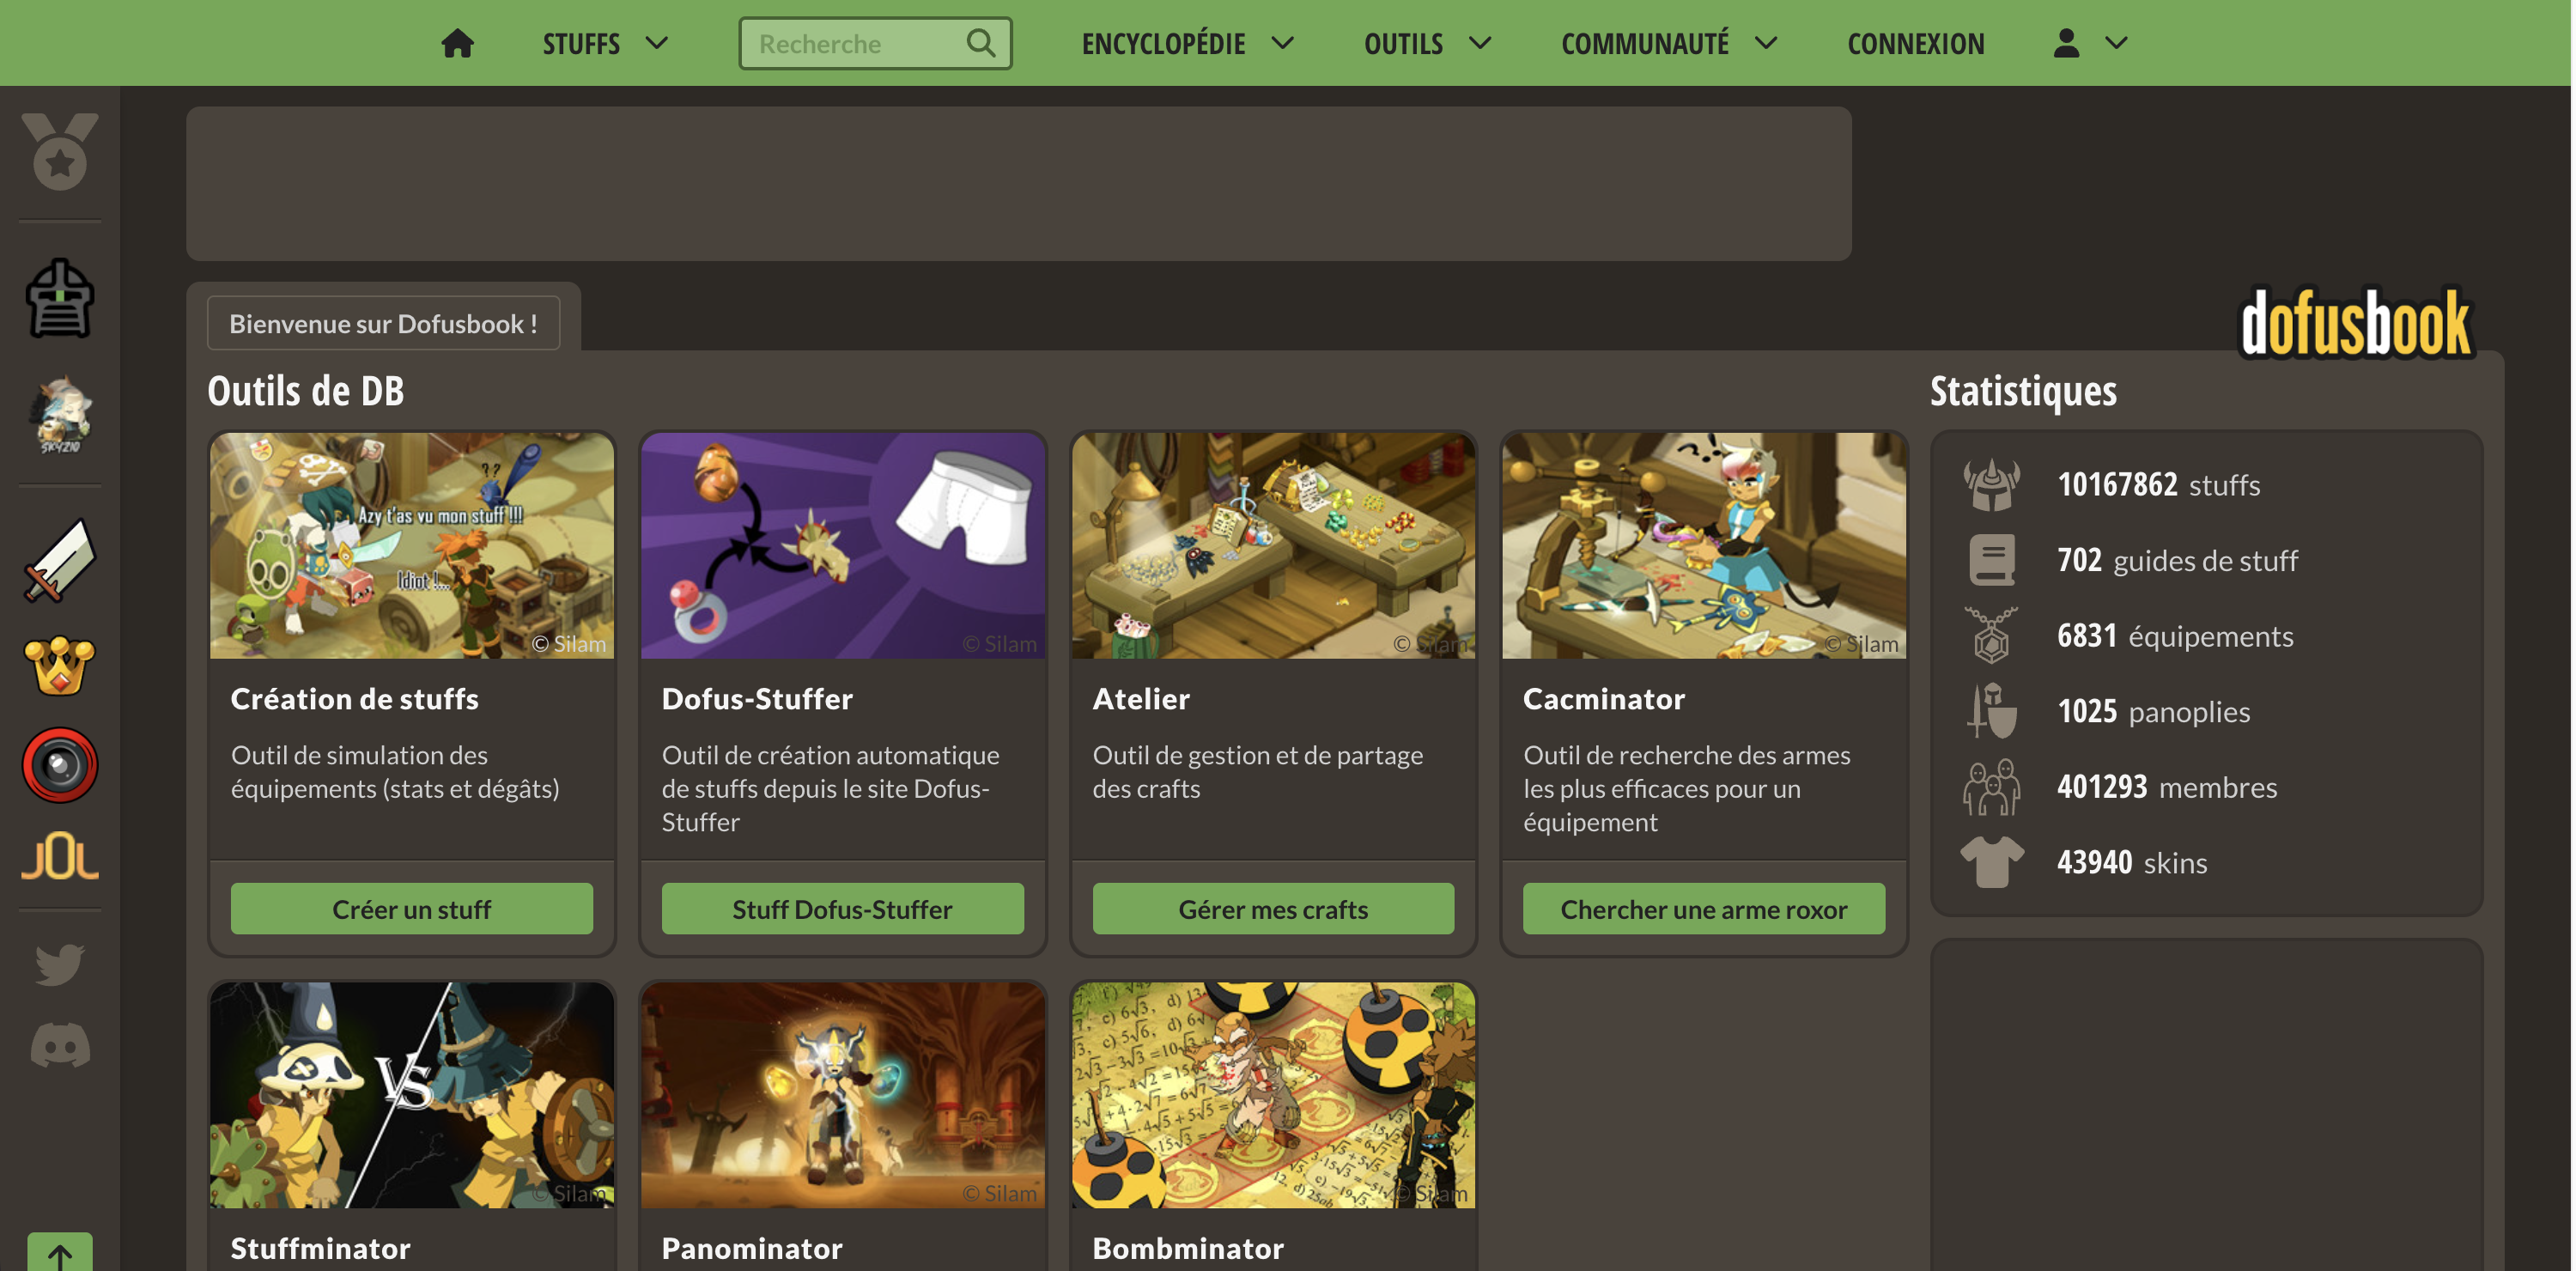Open the STUFFS menu
Screen dimensions: 2576x1271
[x=581, y=43]
